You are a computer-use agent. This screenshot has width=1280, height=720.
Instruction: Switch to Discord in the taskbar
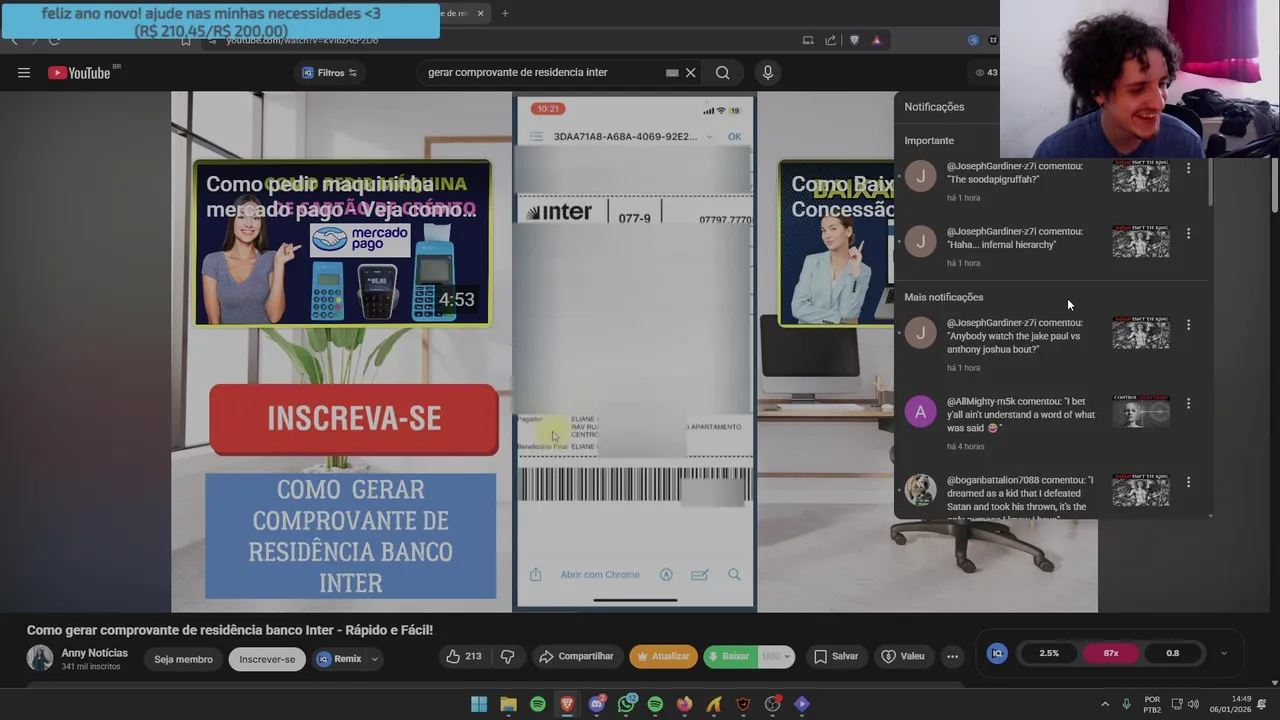pos(597,704)
